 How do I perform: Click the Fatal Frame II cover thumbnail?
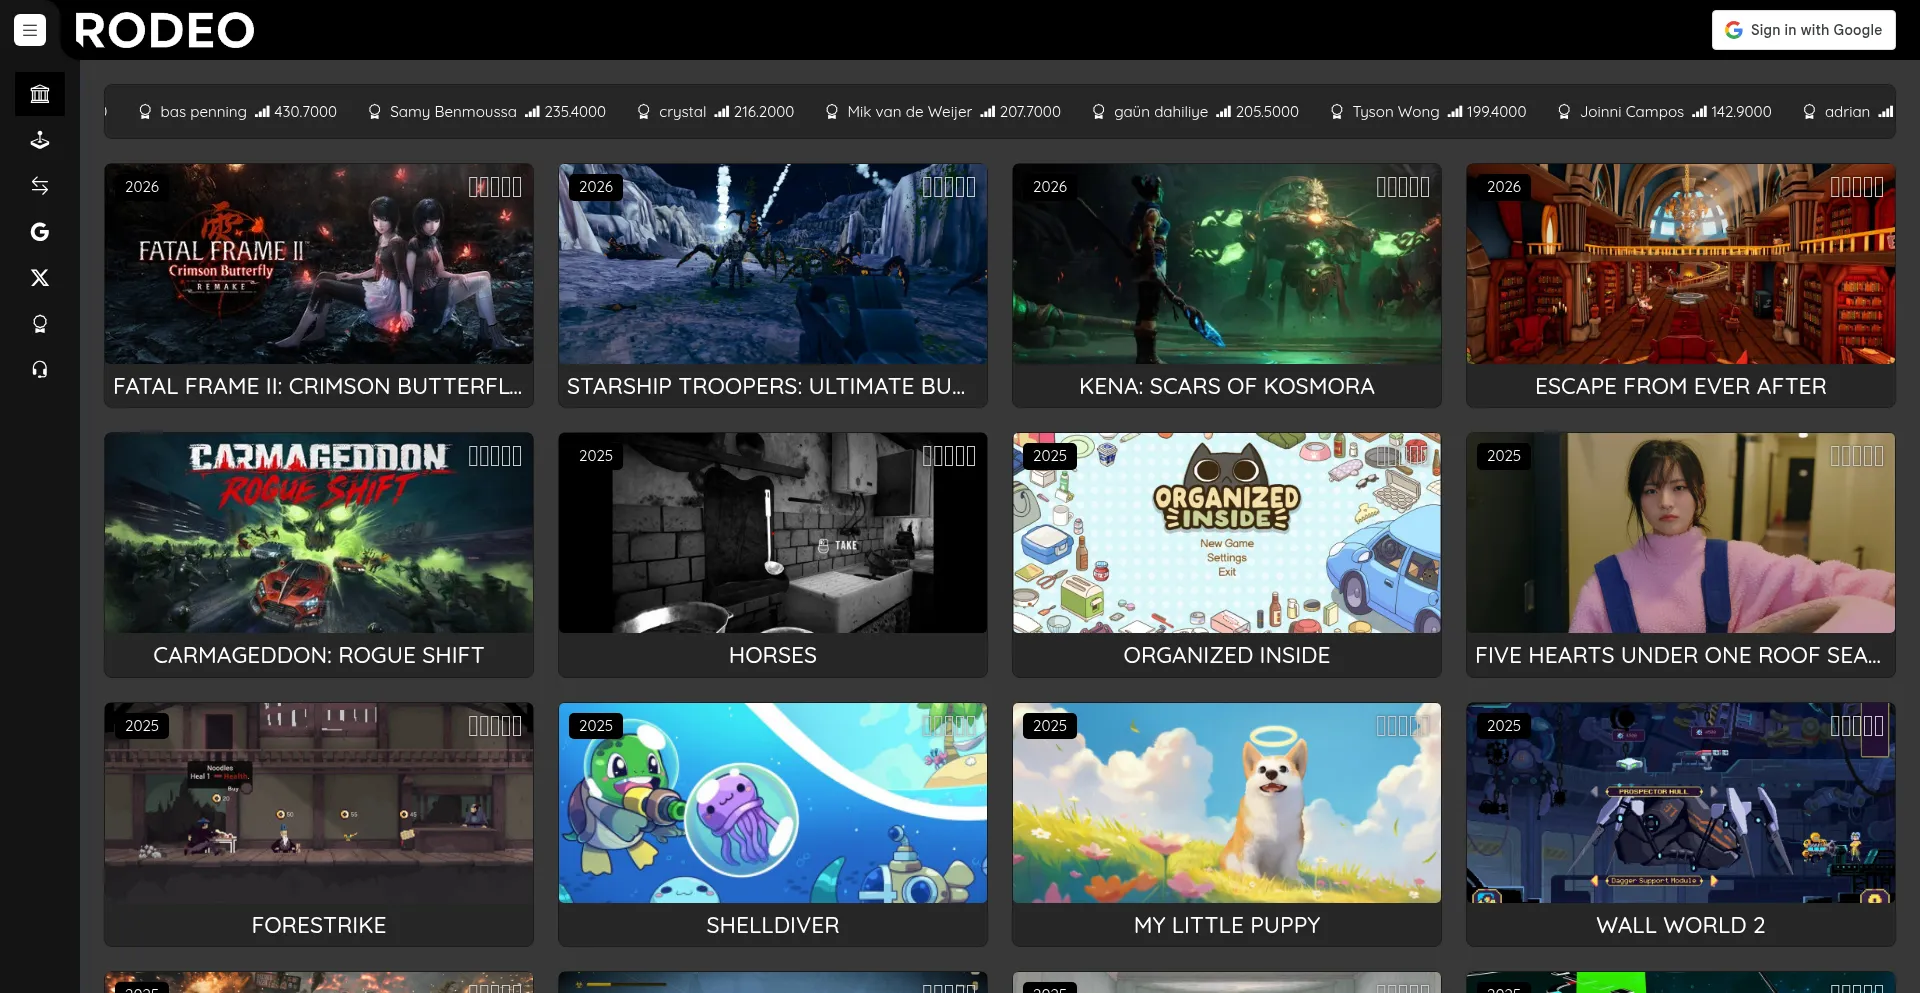click(x=319, y=264)
